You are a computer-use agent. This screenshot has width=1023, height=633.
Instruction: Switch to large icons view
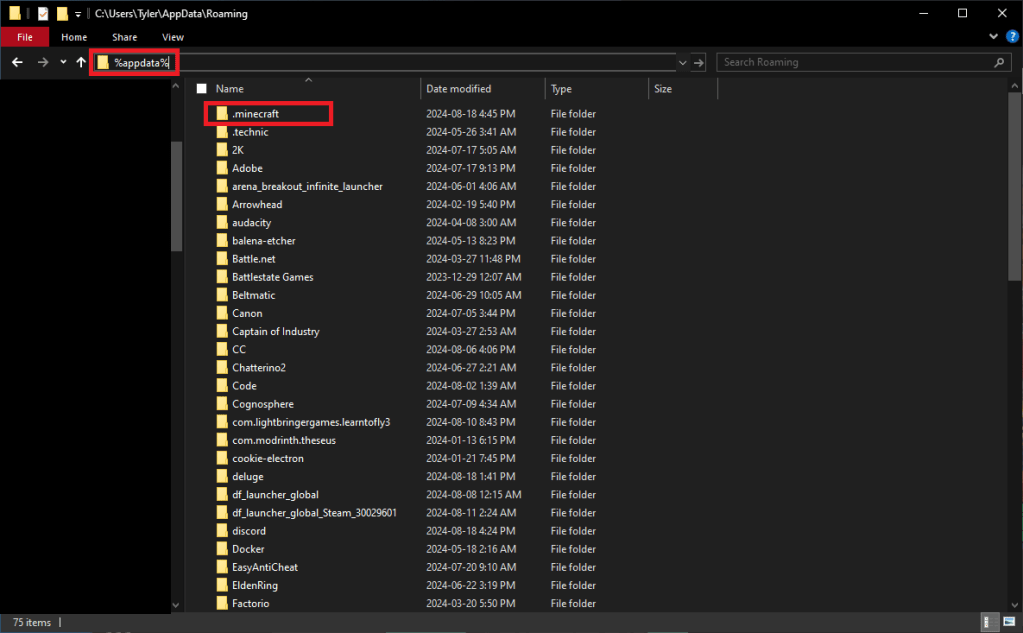[x=1006, y=622]
